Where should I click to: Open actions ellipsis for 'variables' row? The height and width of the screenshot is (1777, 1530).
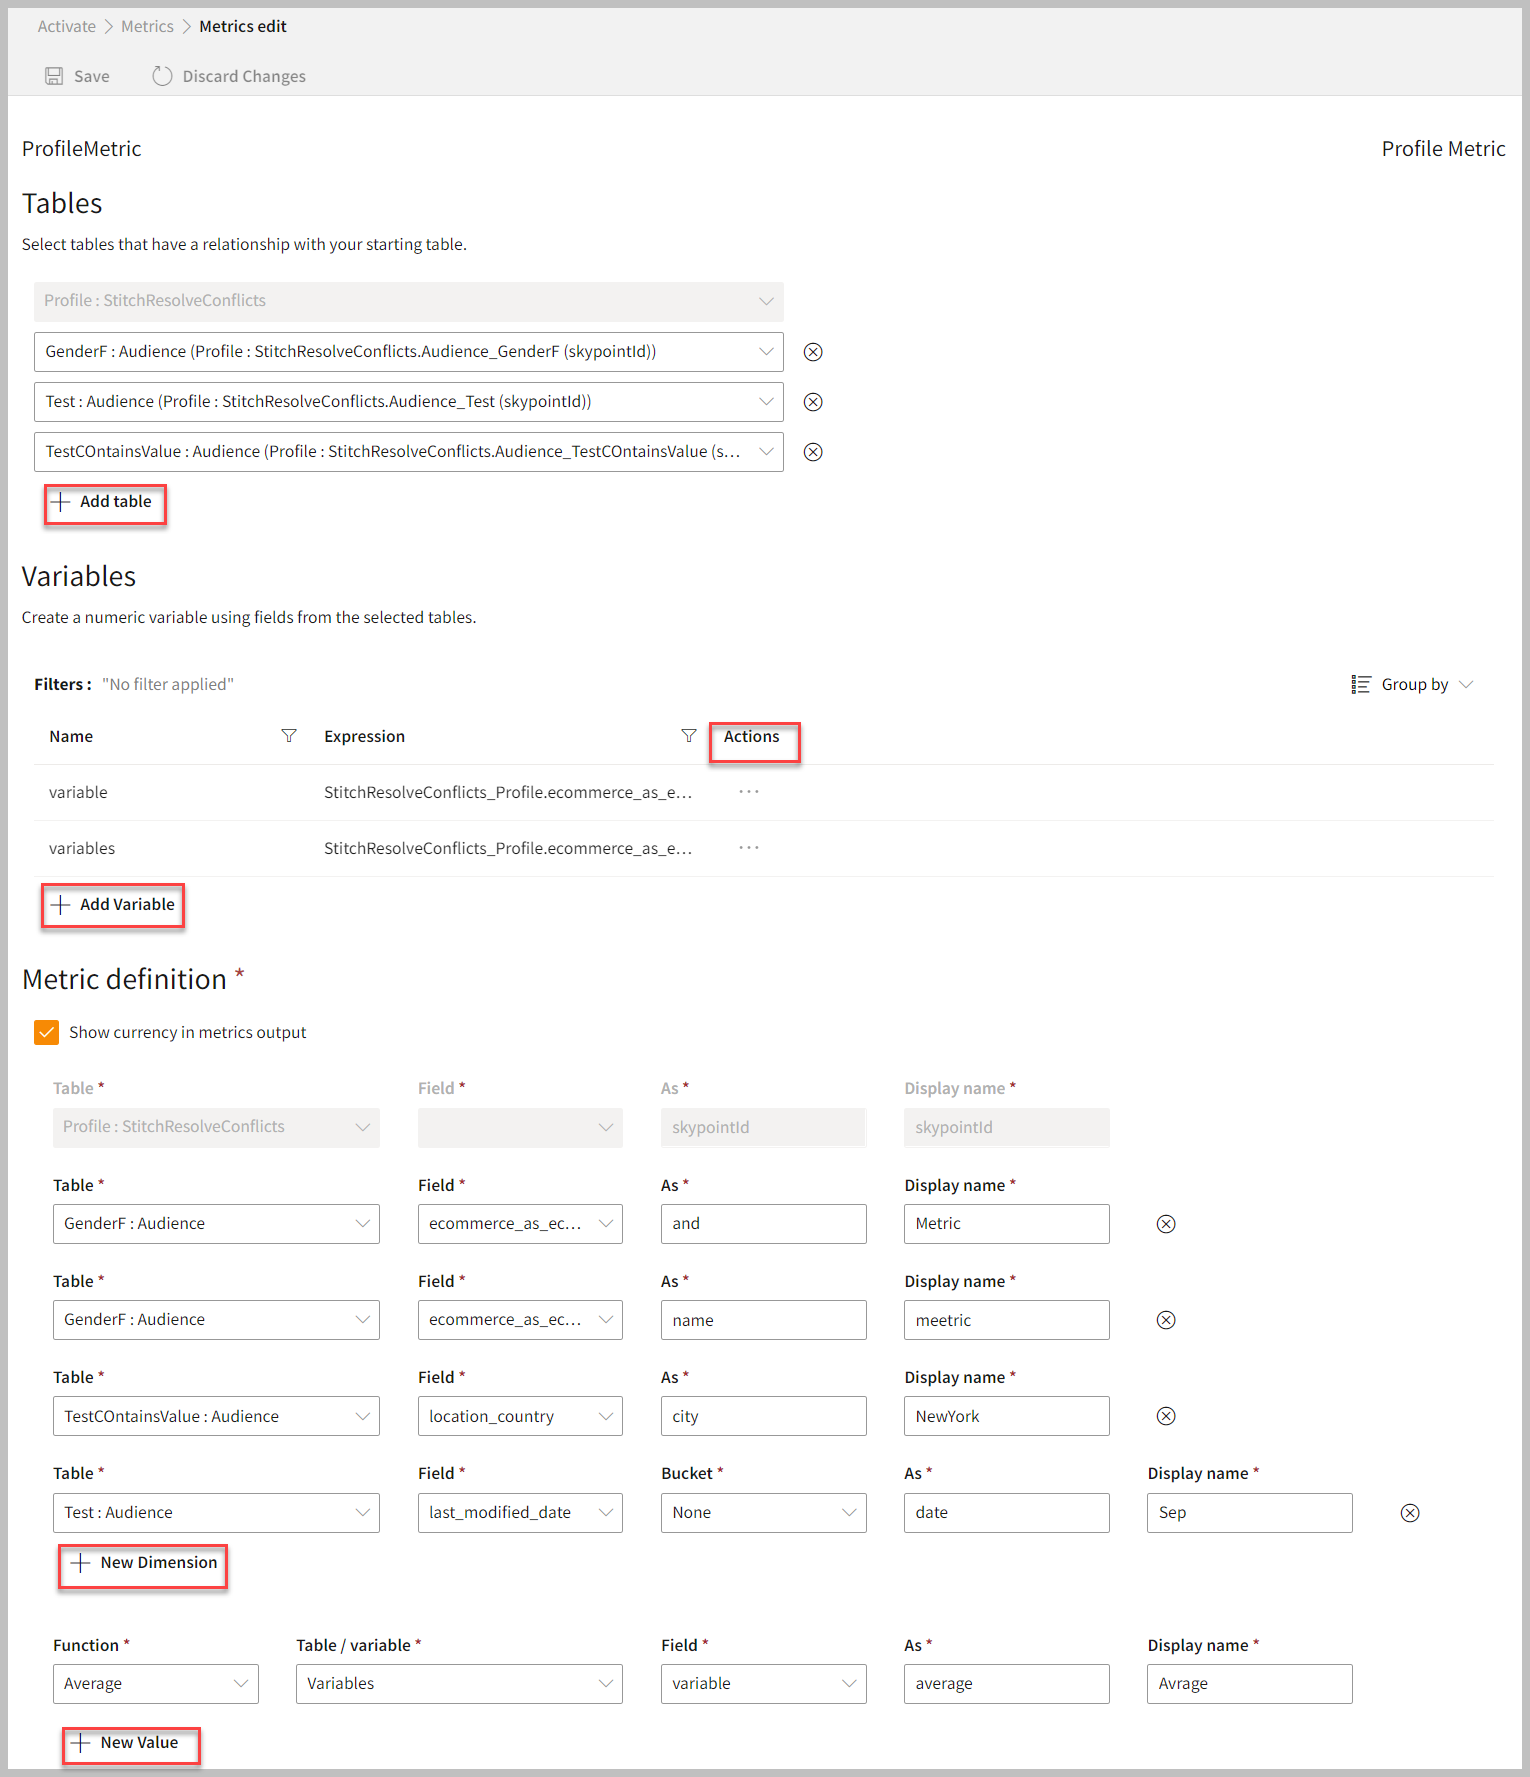coord(749,848)
